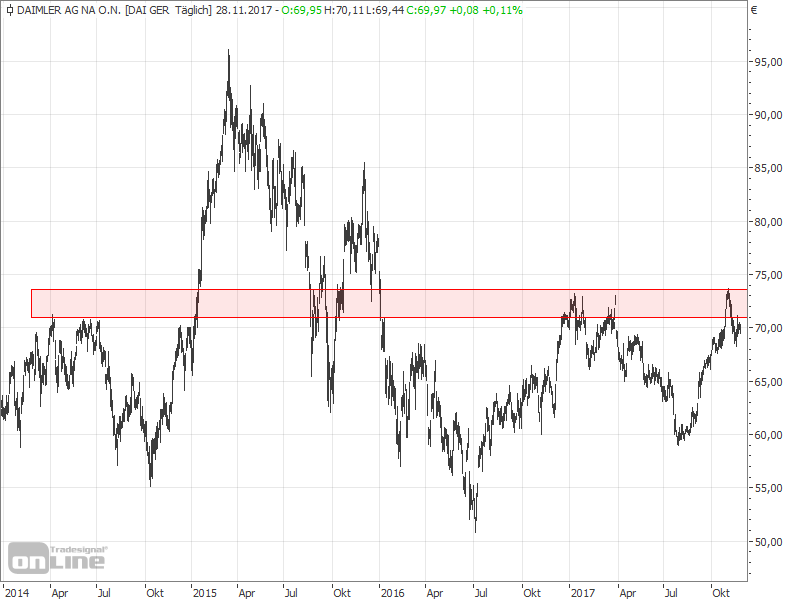800x600 pixels.
Task: Click the Tradesignal online logo
Action: [58, 557]
